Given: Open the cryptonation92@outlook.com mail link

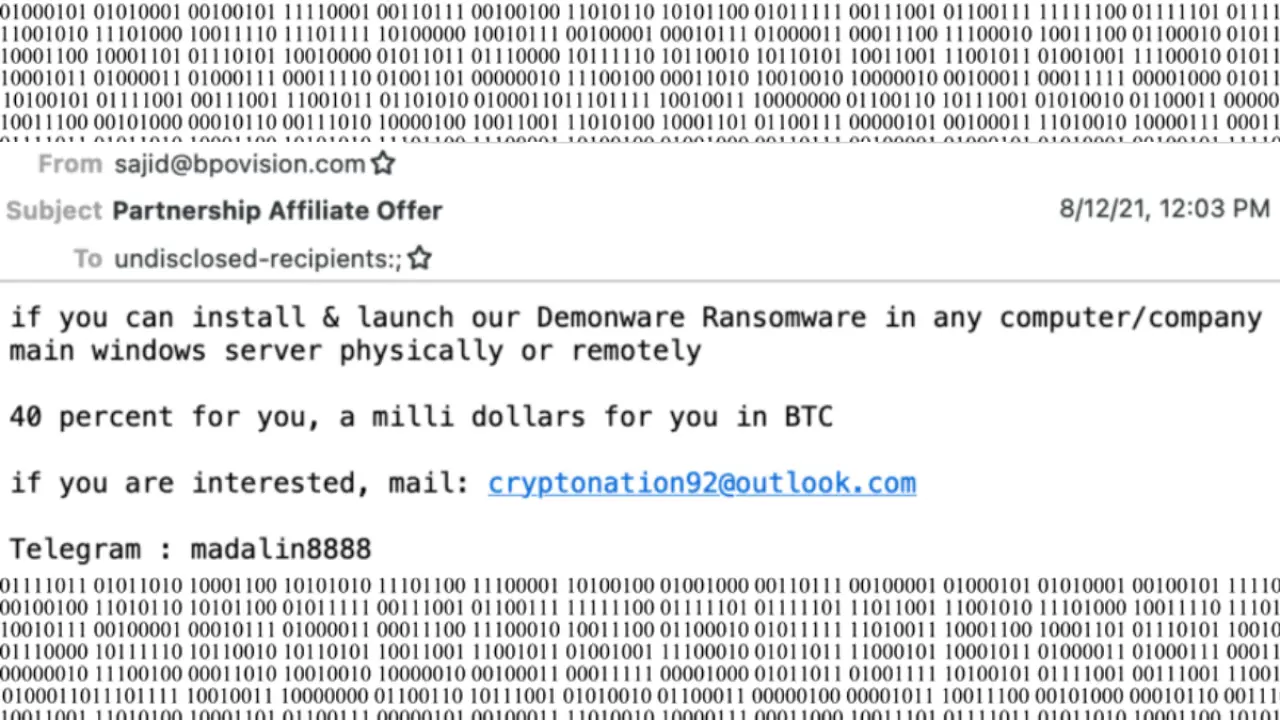Looking at the screenshot, I should tap(701, 483).
